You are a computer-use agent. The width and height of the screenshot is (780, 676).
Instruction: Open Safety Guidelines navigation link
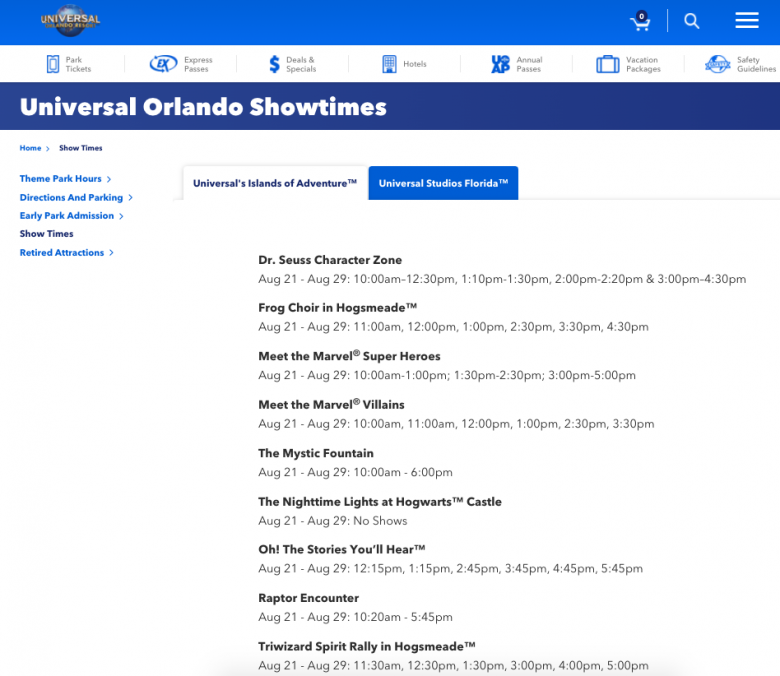click(x=756, y=64)
